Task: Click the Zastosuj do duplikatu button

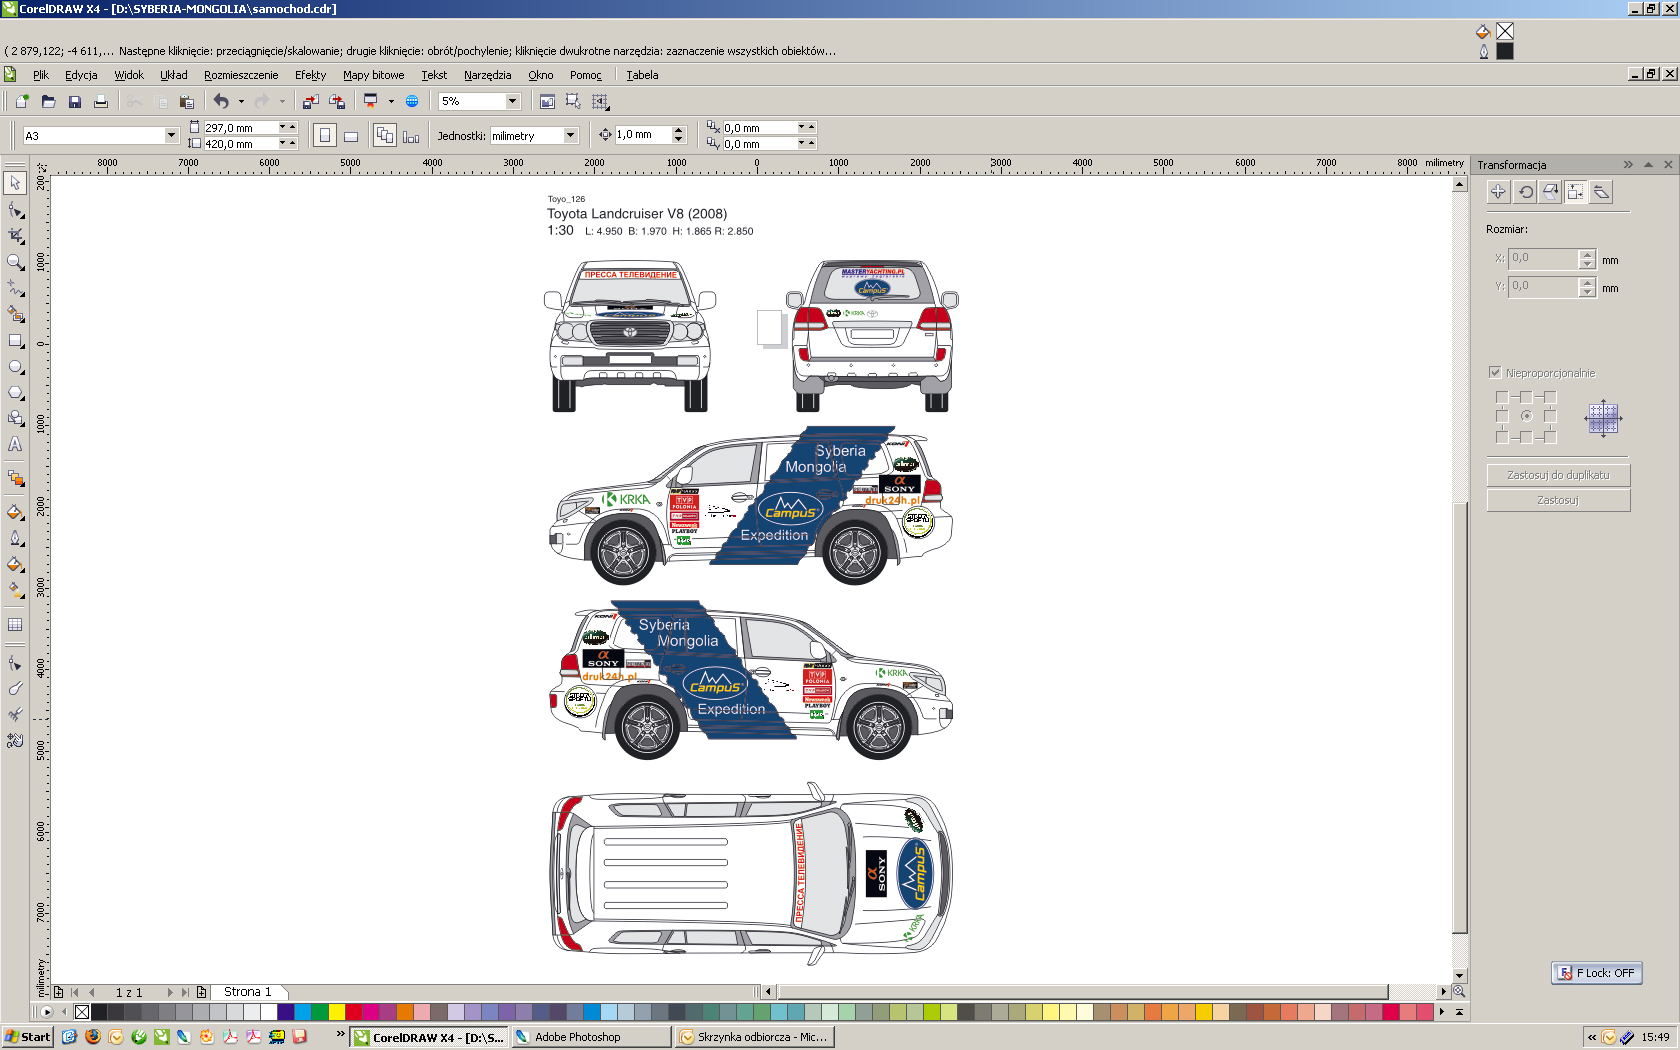Action: tap(1558, 475)
